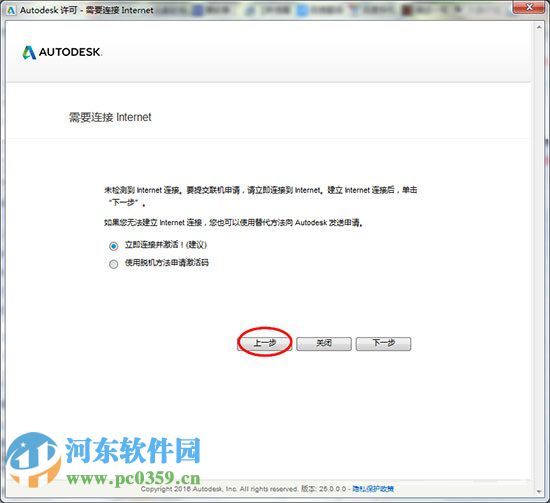Image resolution: width=550 pixels, height=503 pixels.
Task: Click the scrollbar down arrow
Action: pyautogui.click(x=539, y=491)
